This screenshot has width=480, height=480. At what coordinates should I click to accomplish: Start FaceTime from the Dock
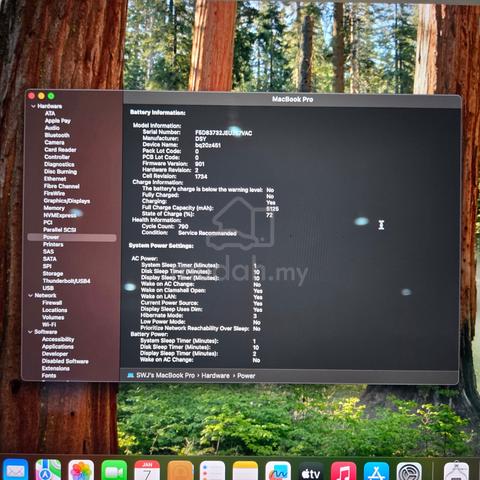(x=114, y=470)
